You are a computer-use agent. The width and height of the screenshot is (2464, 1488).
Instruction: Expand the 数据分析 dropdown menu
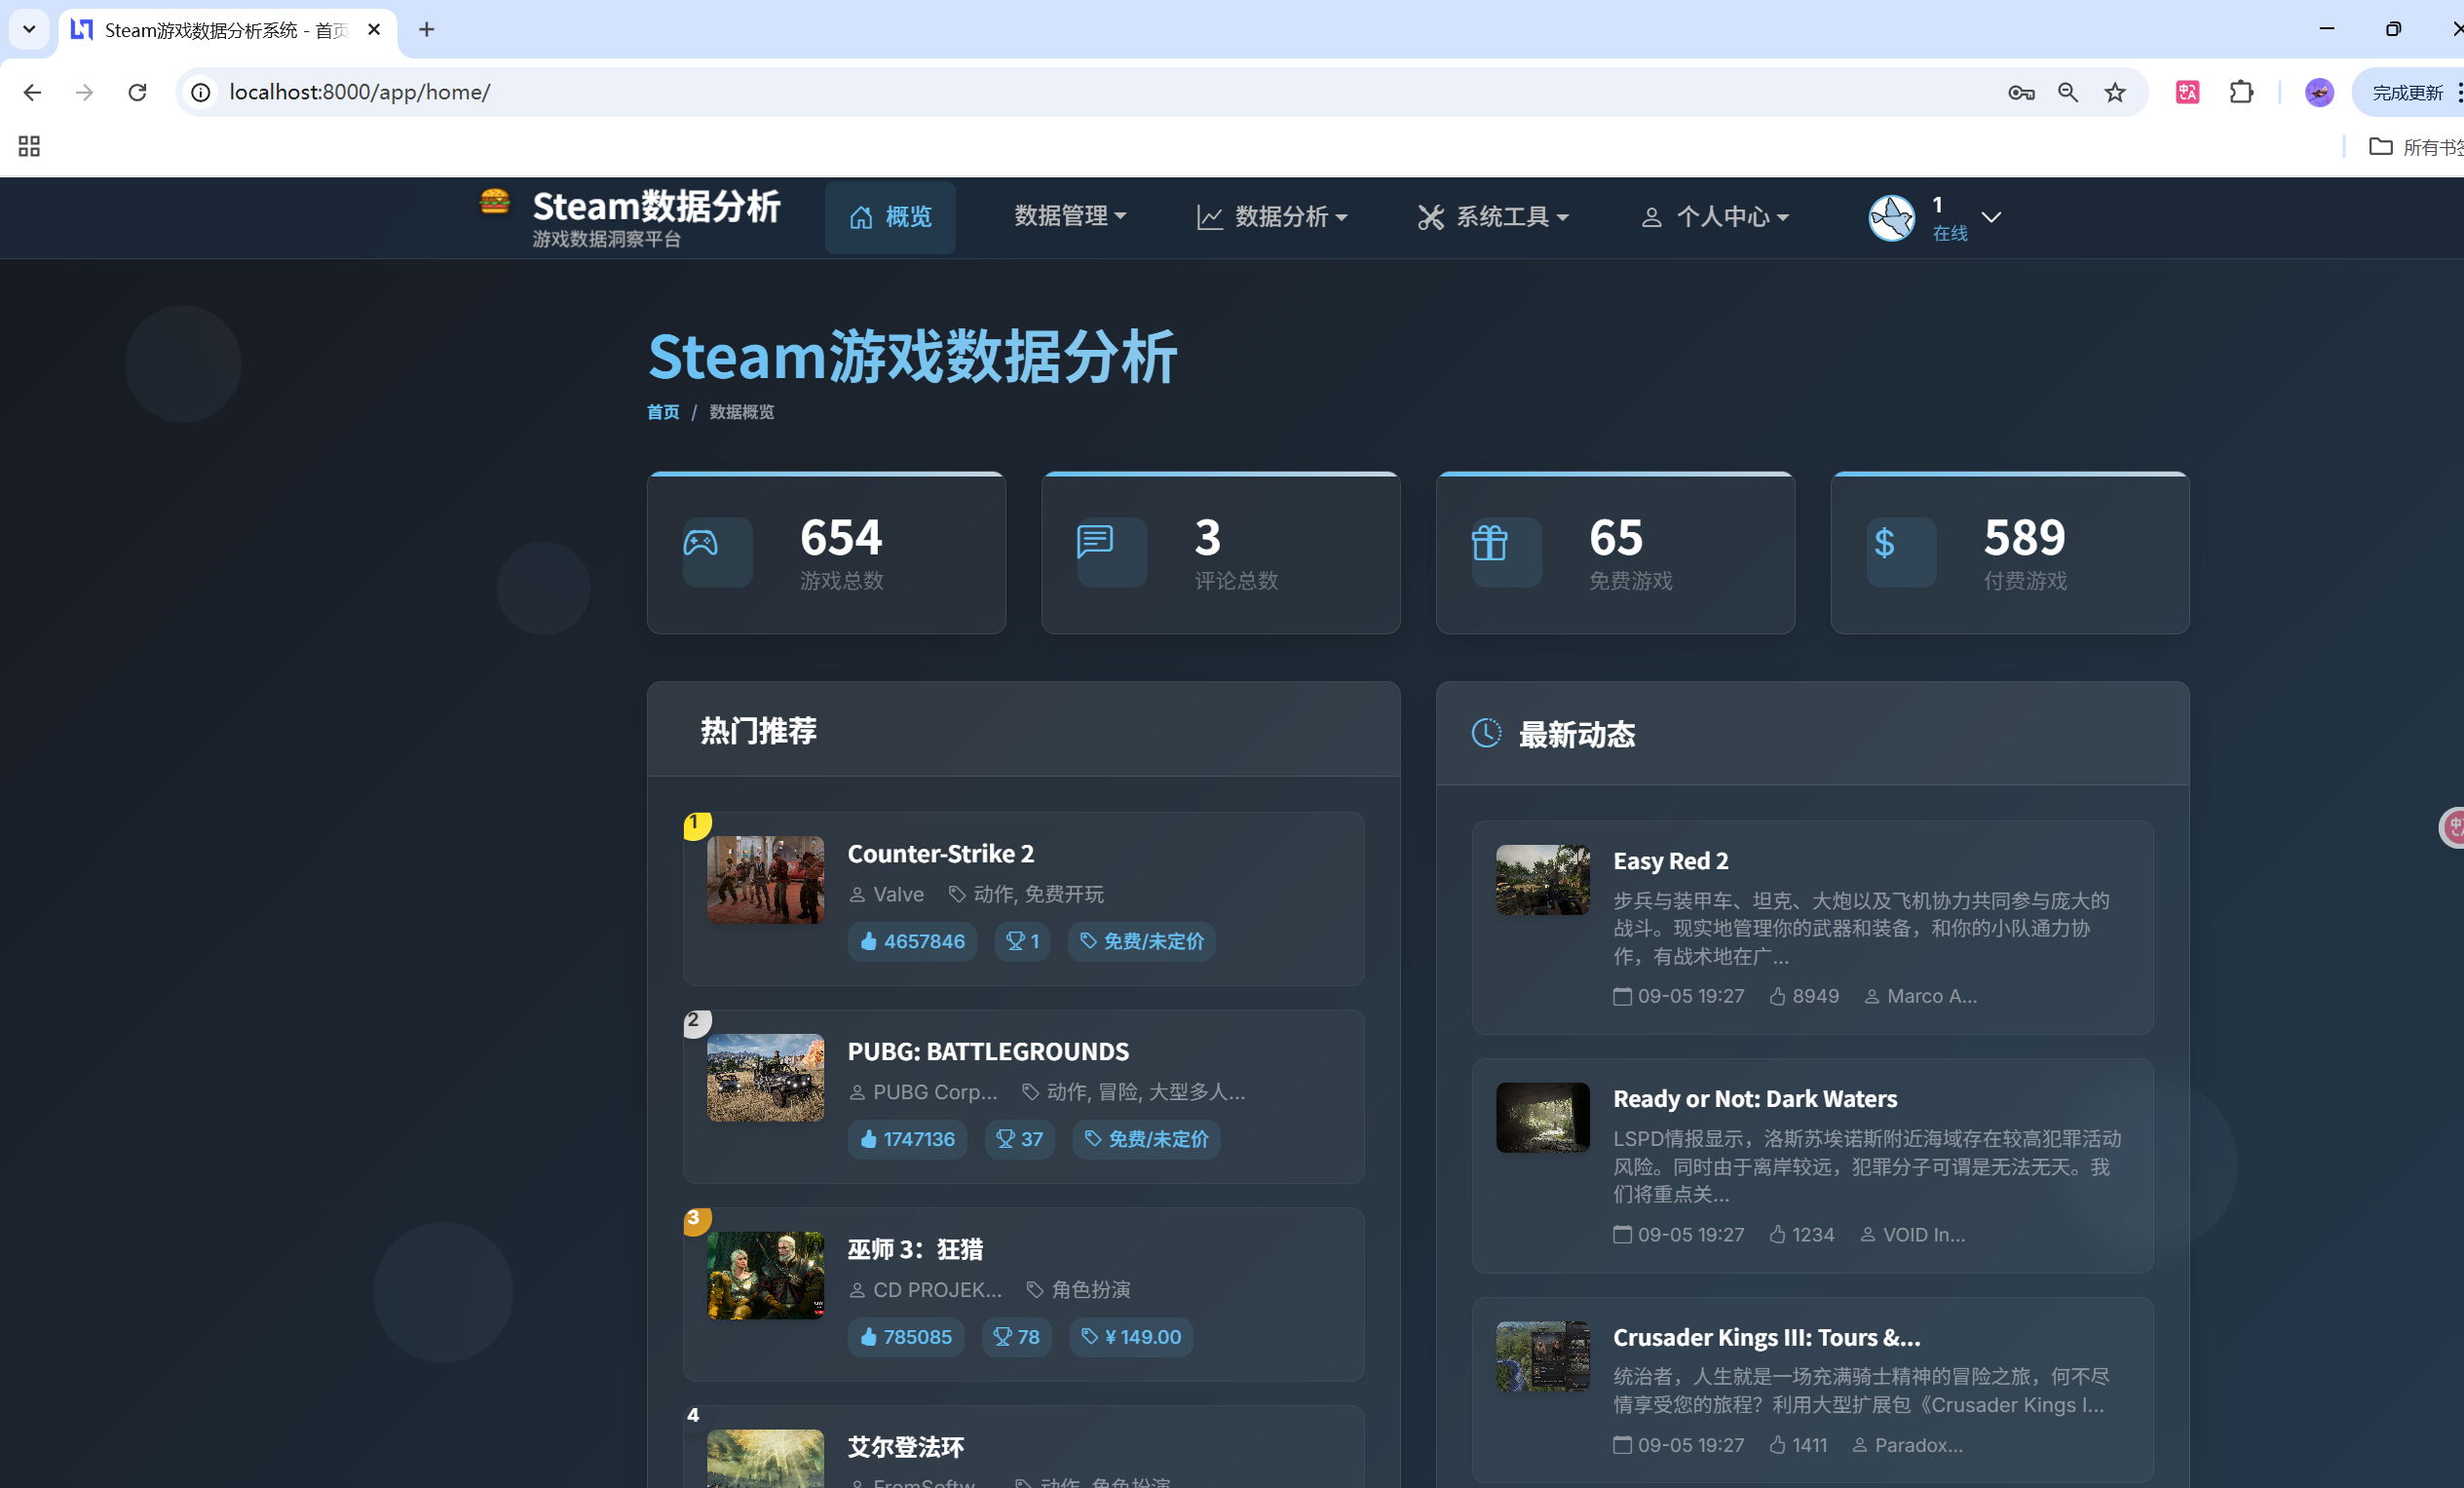(1272, 217)
